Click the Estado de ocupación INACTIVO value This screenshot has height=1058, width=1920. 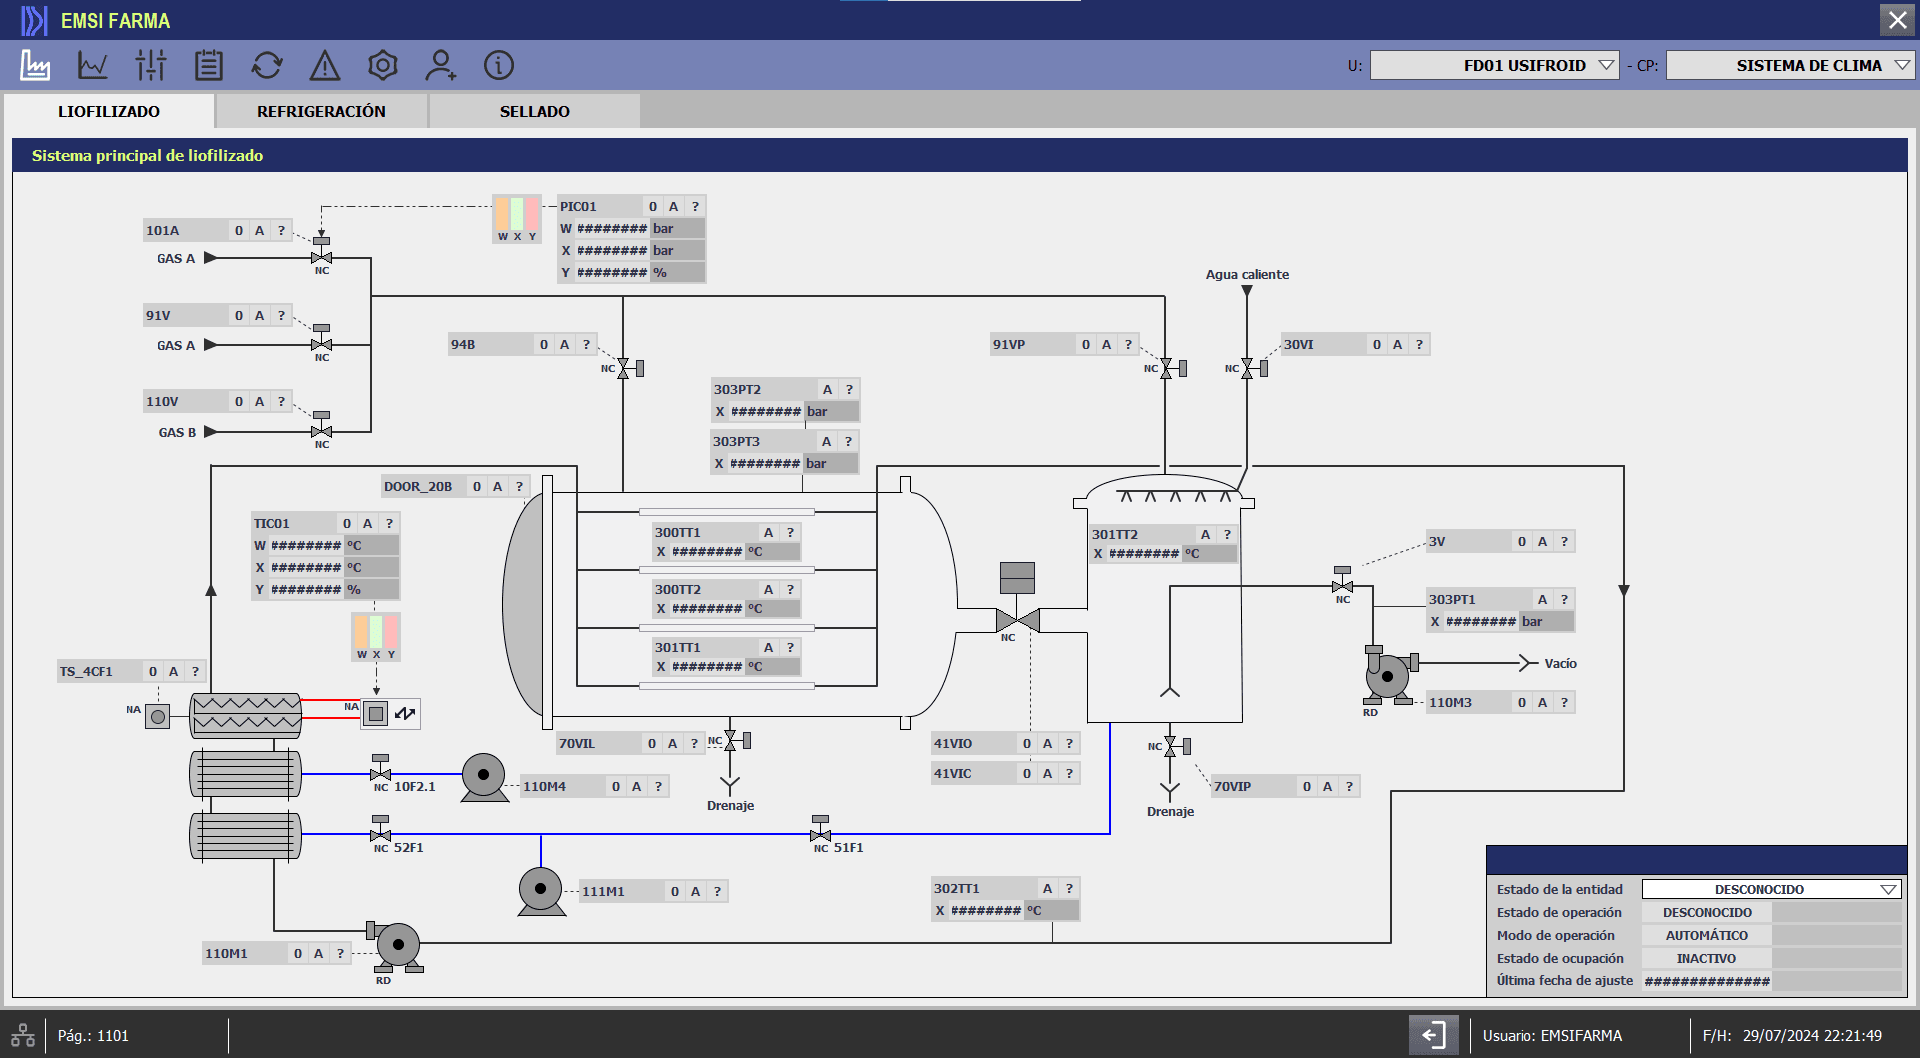[x=1707, y=958]
